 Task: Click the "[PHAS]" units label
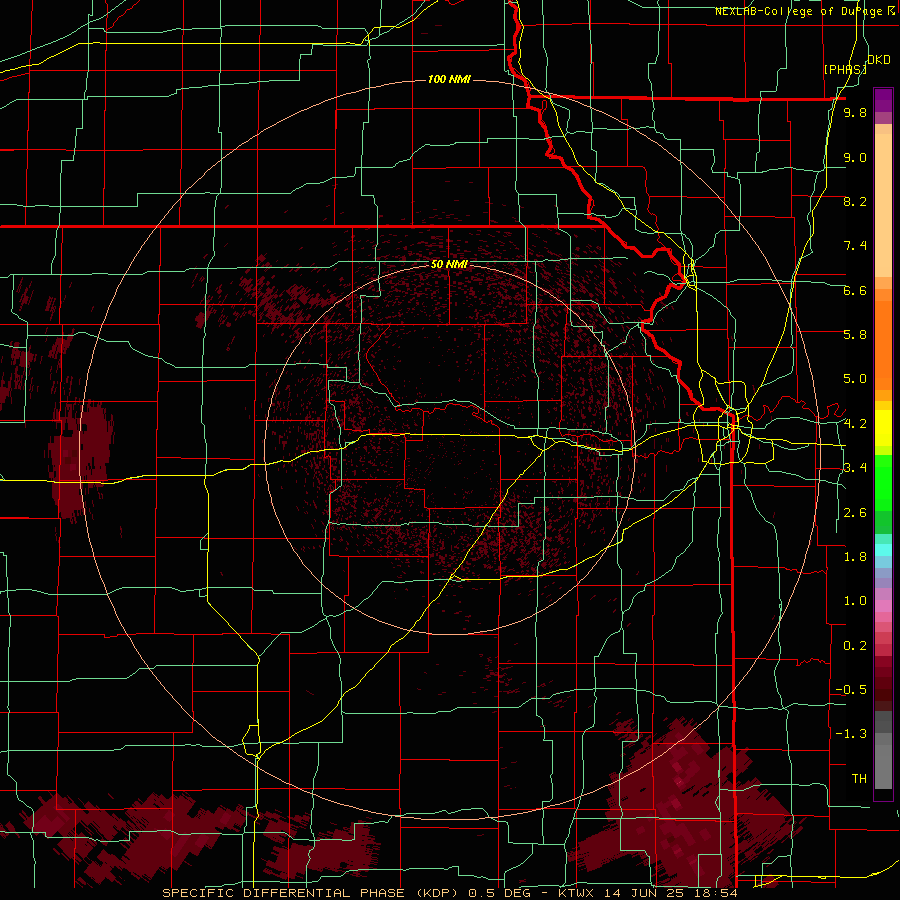click(x=845, y=69)
